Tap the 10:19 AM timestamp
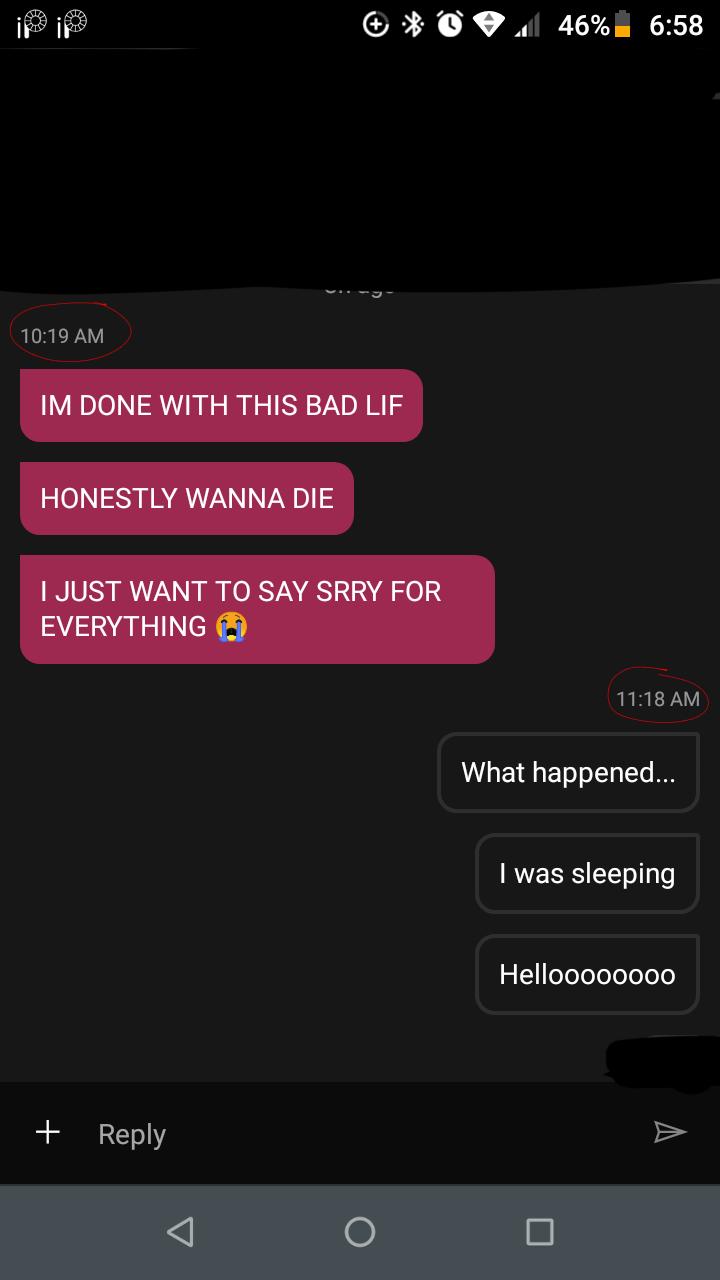720x1280 pixels. pyautogui.click(x=62, y=335)
